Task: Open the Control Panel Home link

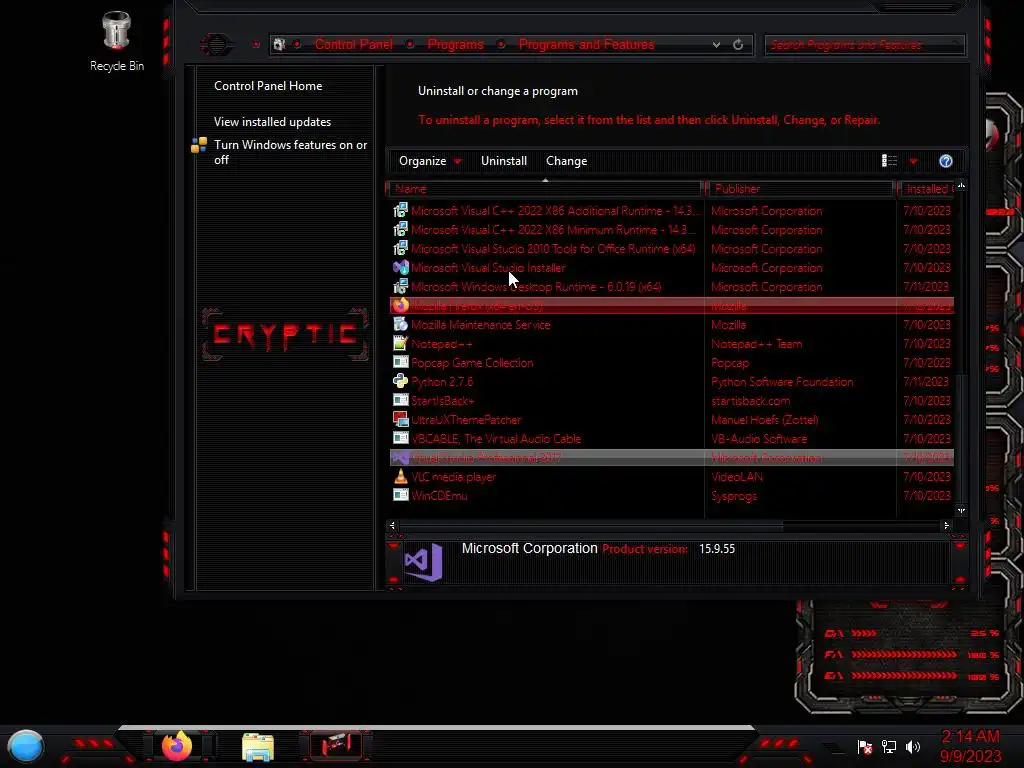Action: coord(268,86)
